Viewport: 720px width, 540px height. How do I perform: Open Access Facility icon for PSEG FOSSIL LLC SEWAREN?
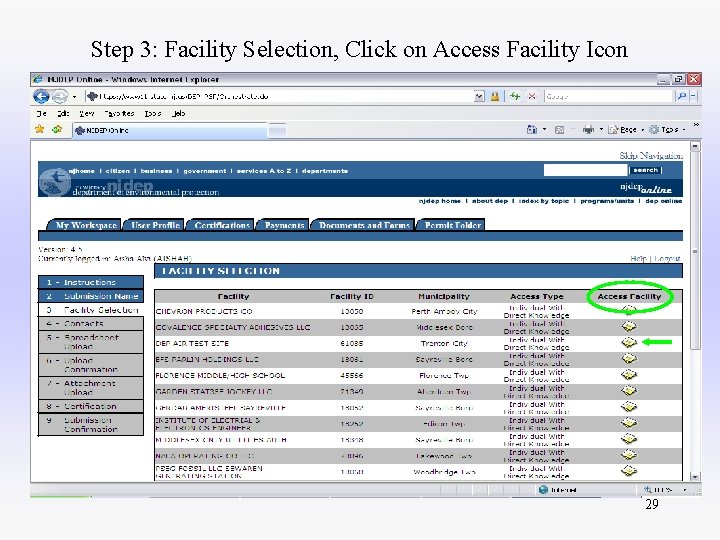pyautogui.click(x=629, y=471)
